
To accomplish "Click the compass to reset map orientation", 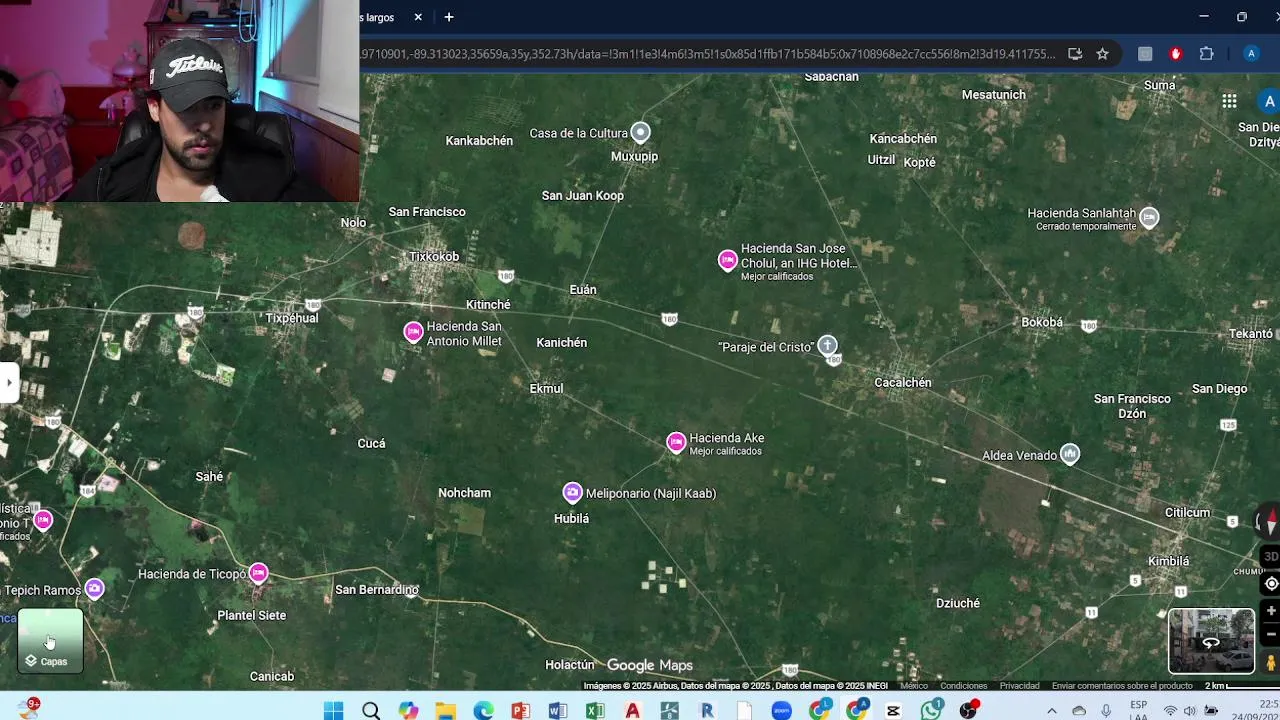I will point(1269,521).
